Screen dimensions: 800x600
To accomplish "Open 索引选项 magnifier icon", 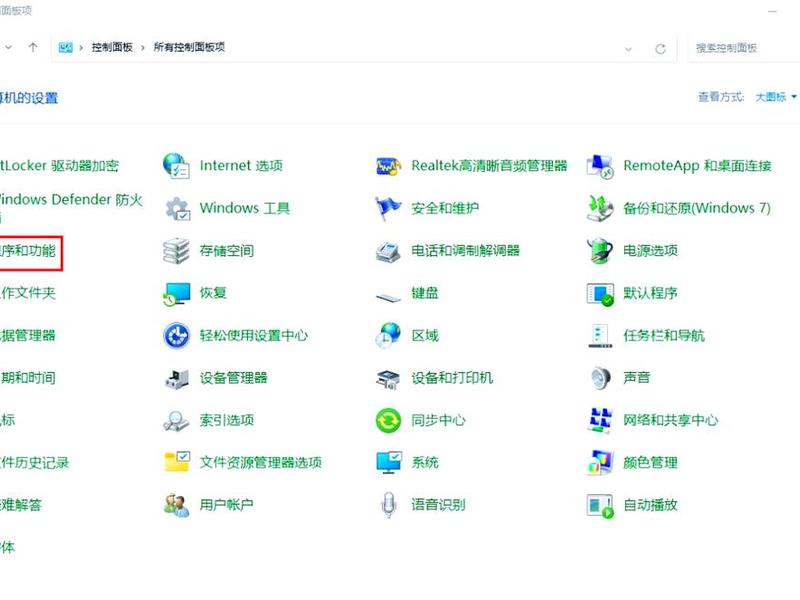I will [176, 421].
